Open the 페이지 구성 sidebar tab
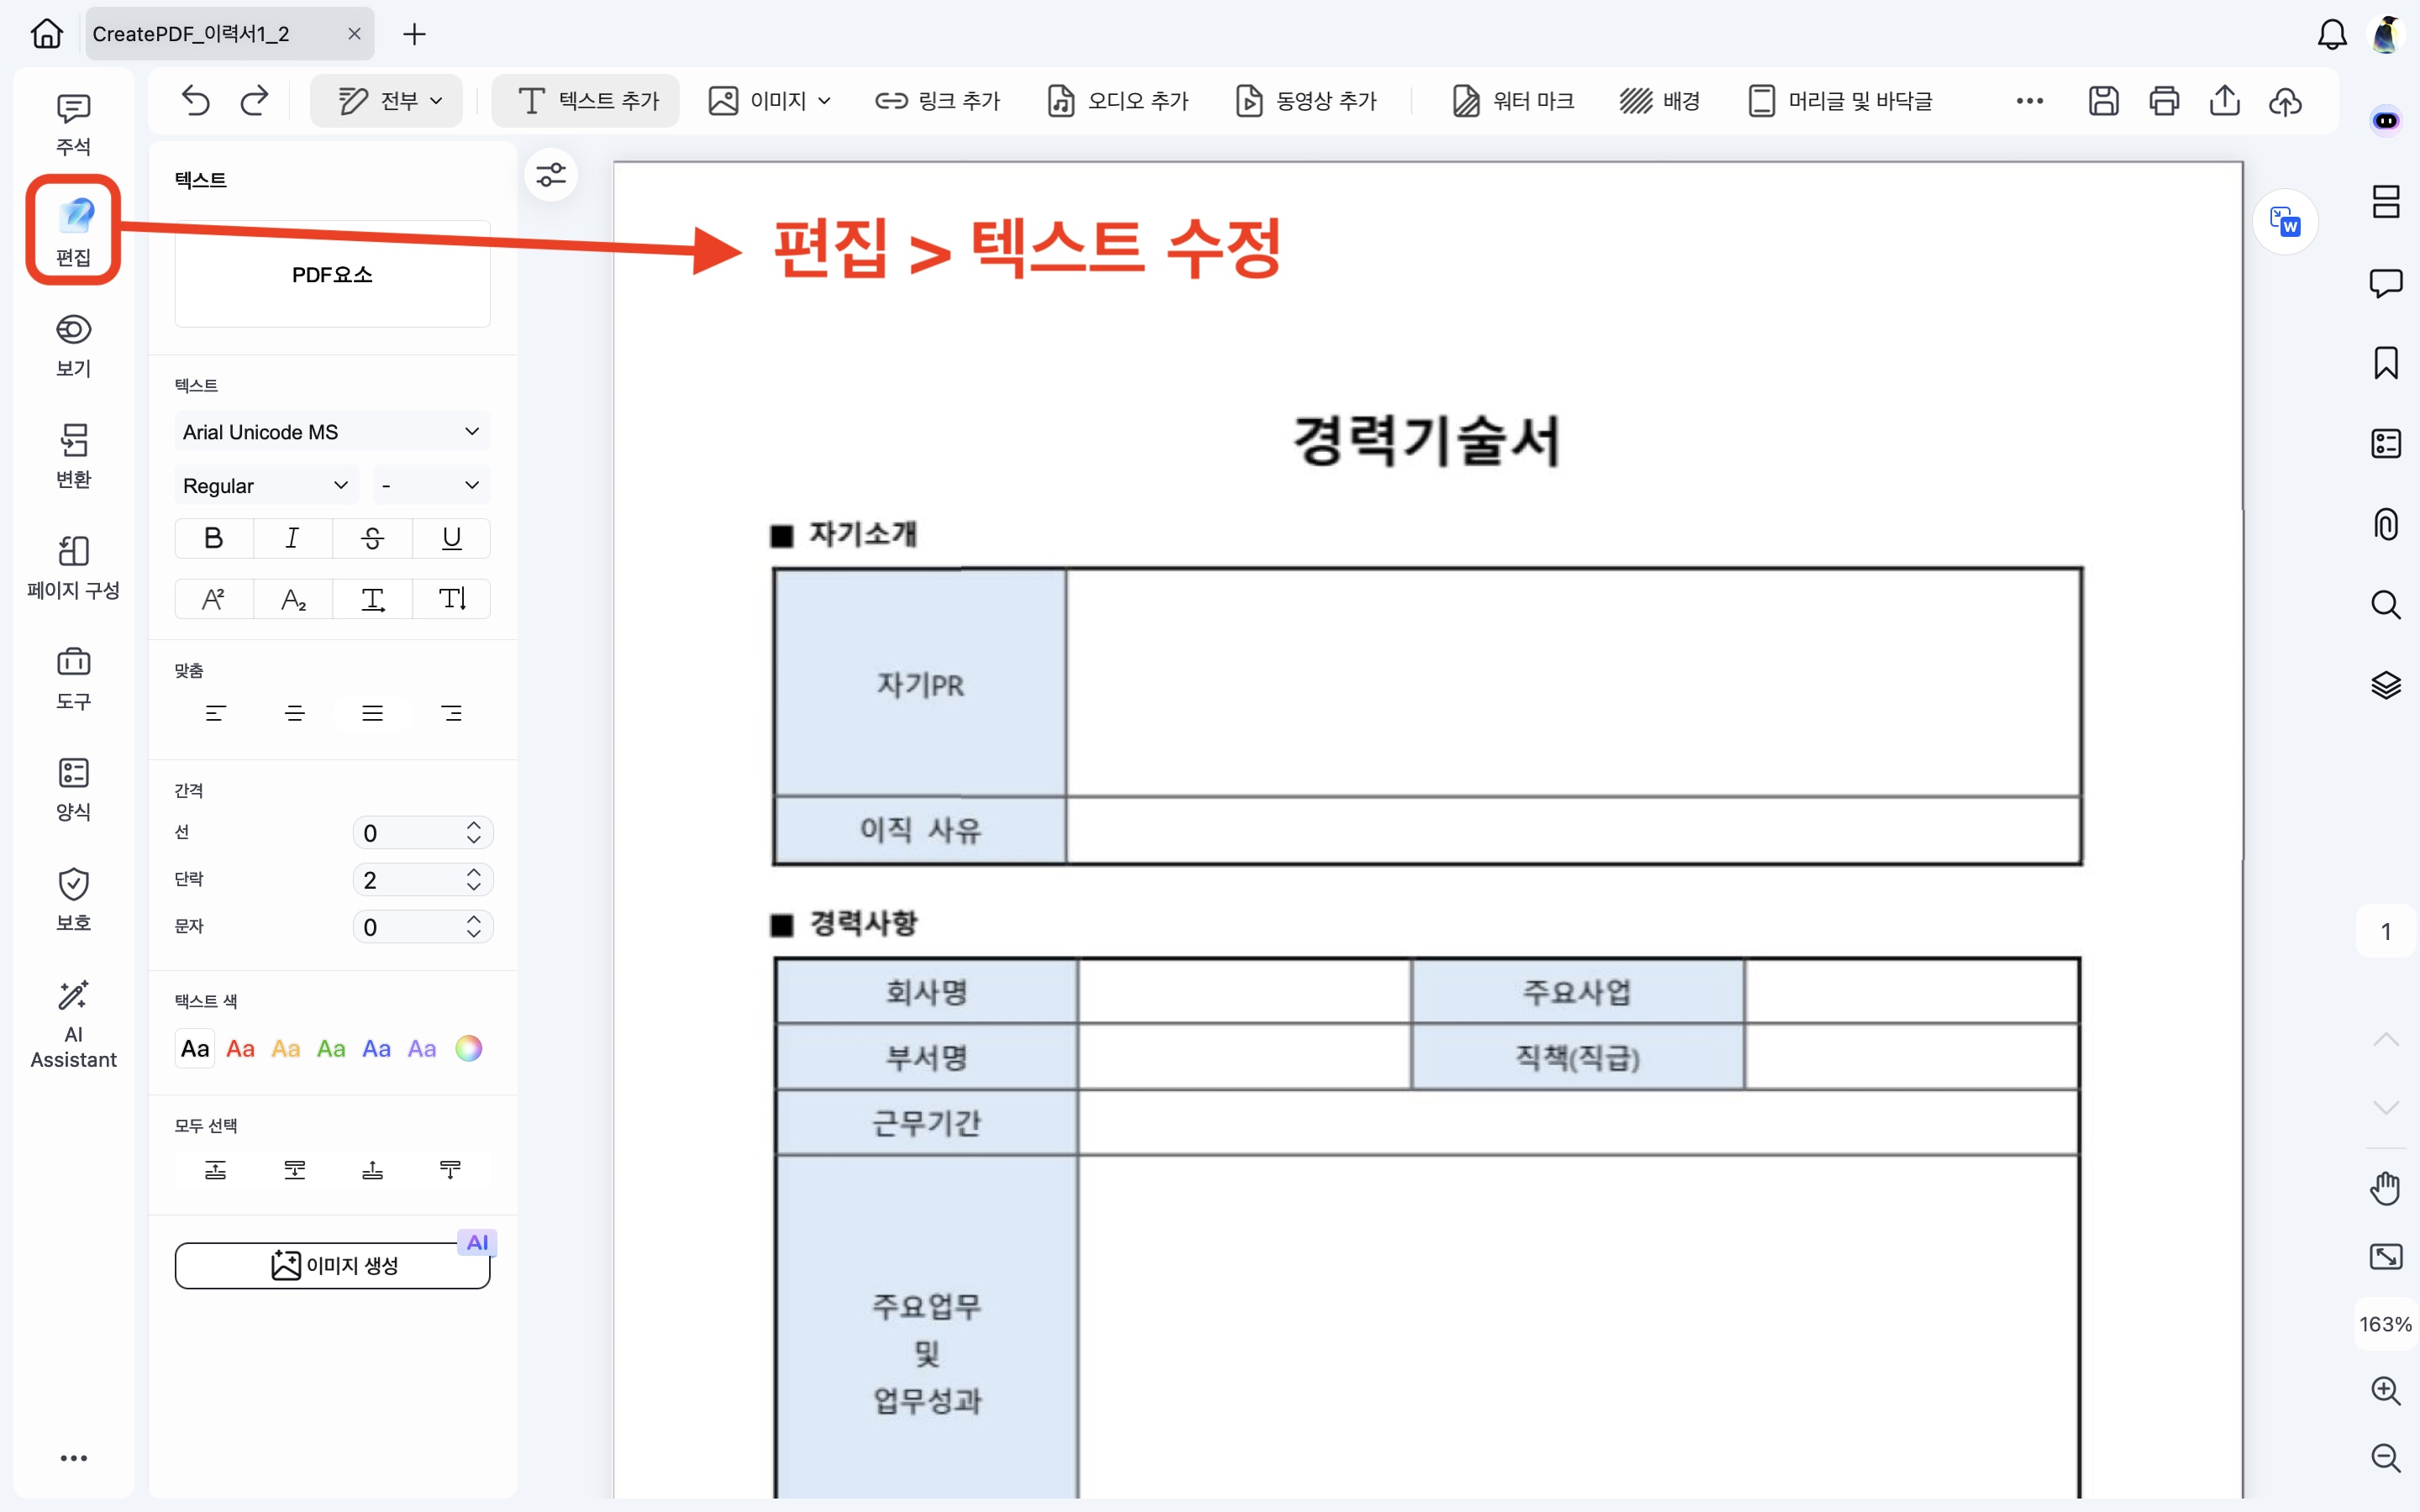The width and height of the screenshot is (2420, 1512). point(73,566)
